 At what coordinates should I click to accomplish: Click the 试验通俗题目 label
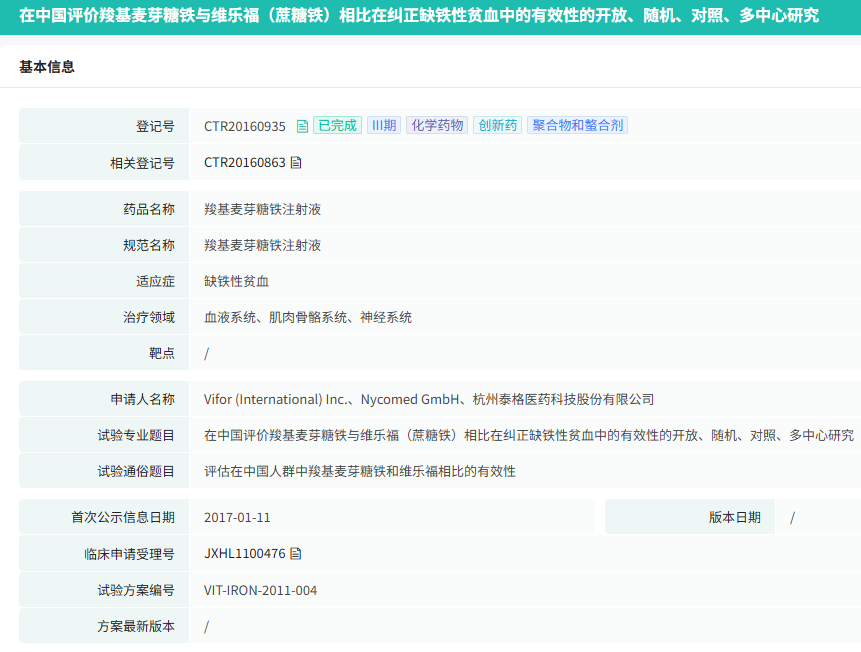coord(136,471)
